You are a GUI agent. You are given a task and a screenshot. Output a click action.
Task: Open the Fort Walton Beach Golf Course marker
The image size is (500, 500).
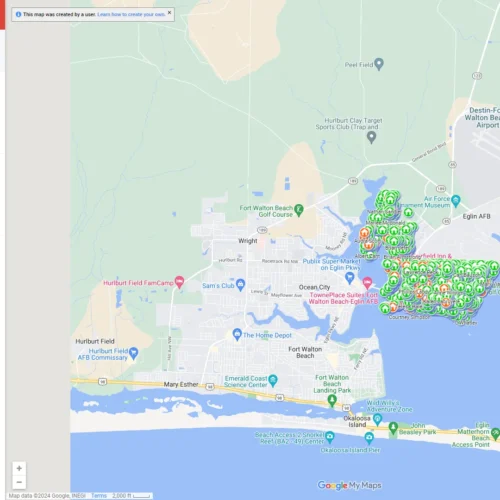(x=299, y=210)
